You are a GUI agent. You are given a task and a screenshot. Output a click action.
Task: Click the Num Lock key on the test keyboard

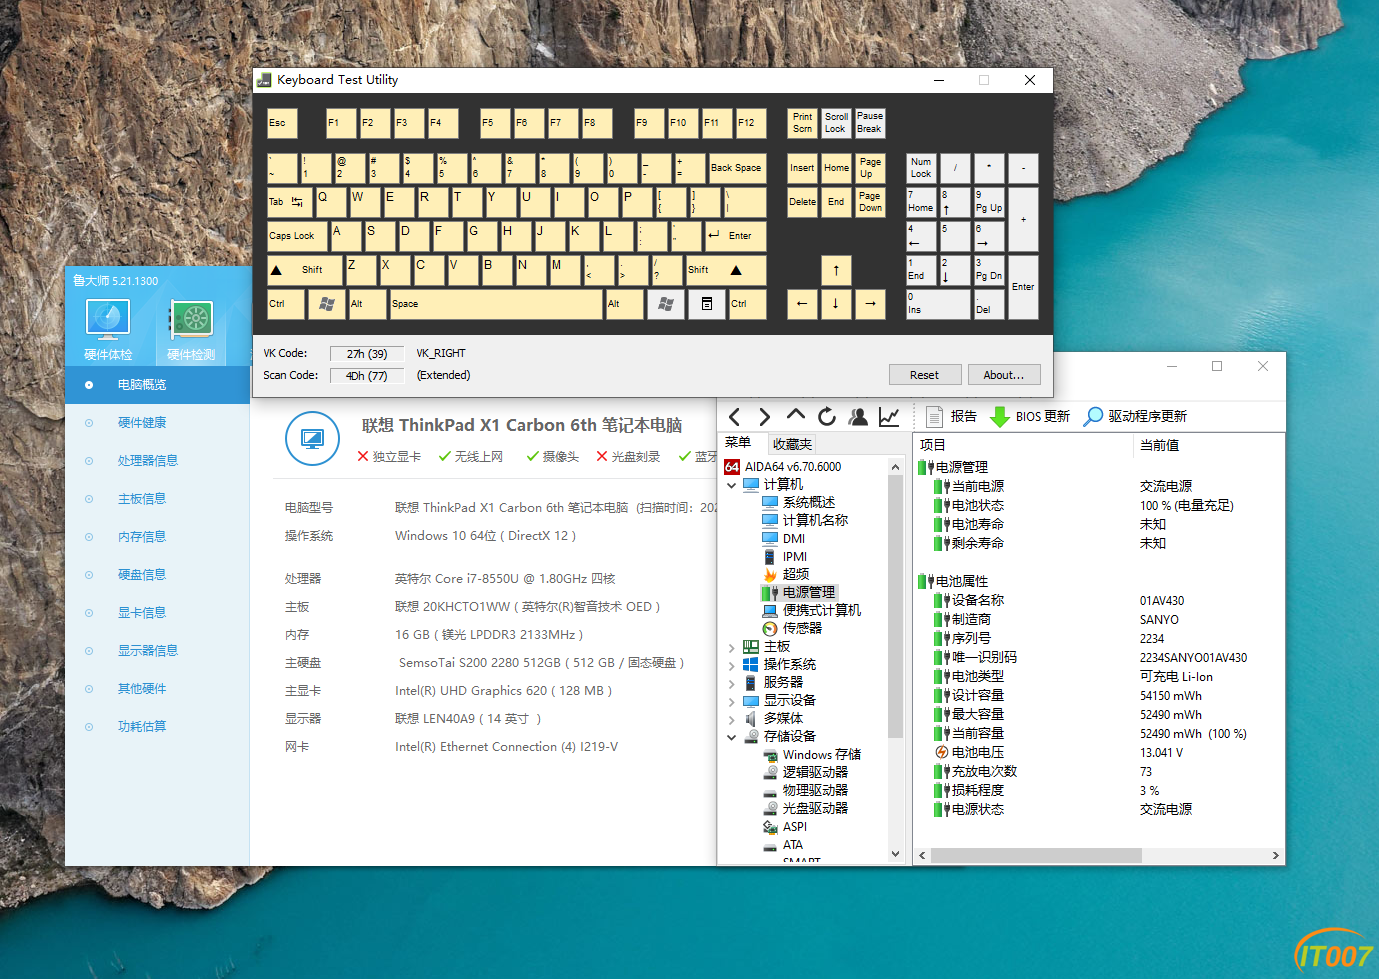point(921,168)
